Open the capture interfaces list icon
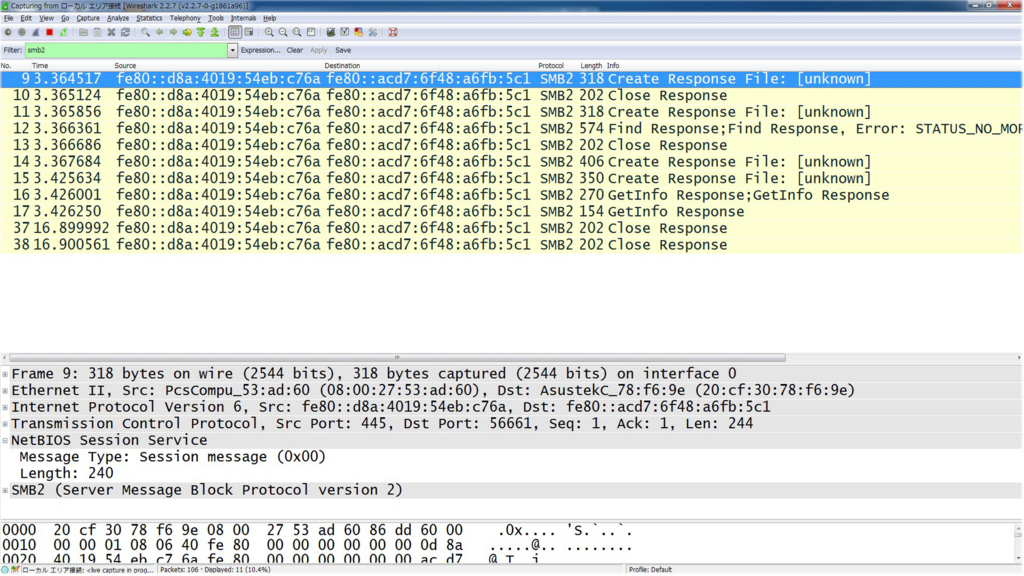1024x576 pixels. tap(8, 32)
